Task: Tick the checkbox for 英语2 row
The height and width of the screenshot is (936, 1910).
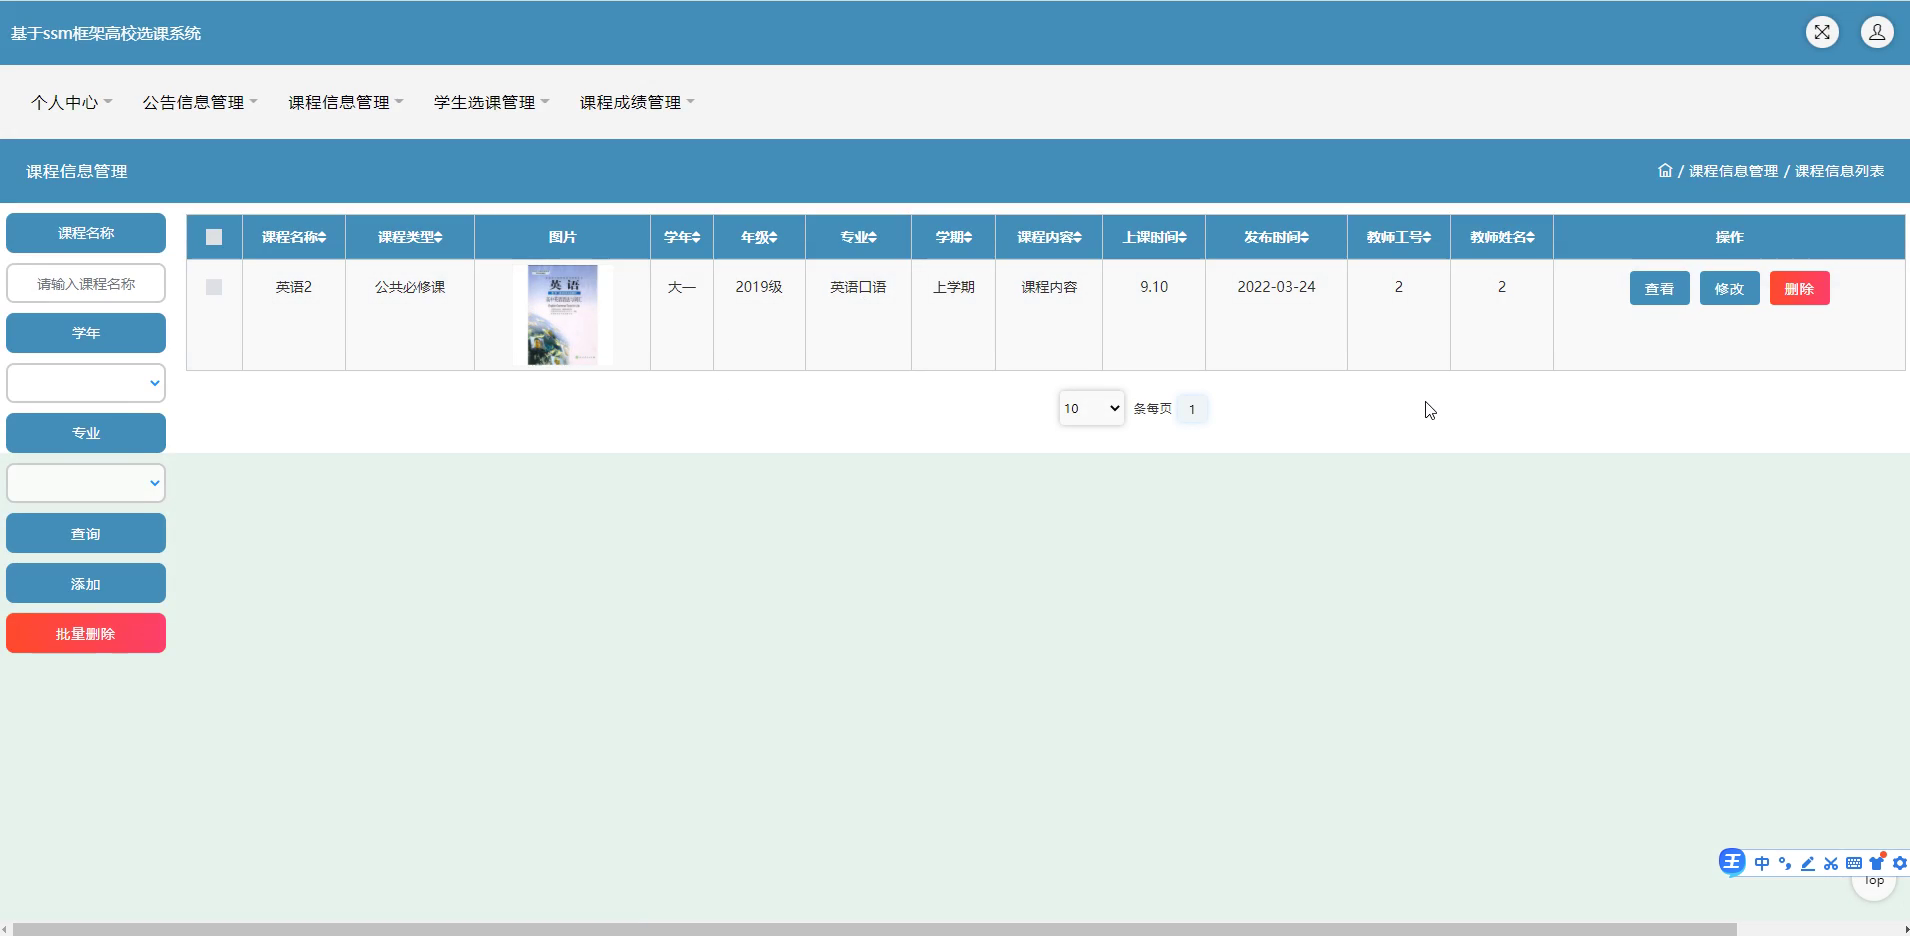Action: (214, 287)
